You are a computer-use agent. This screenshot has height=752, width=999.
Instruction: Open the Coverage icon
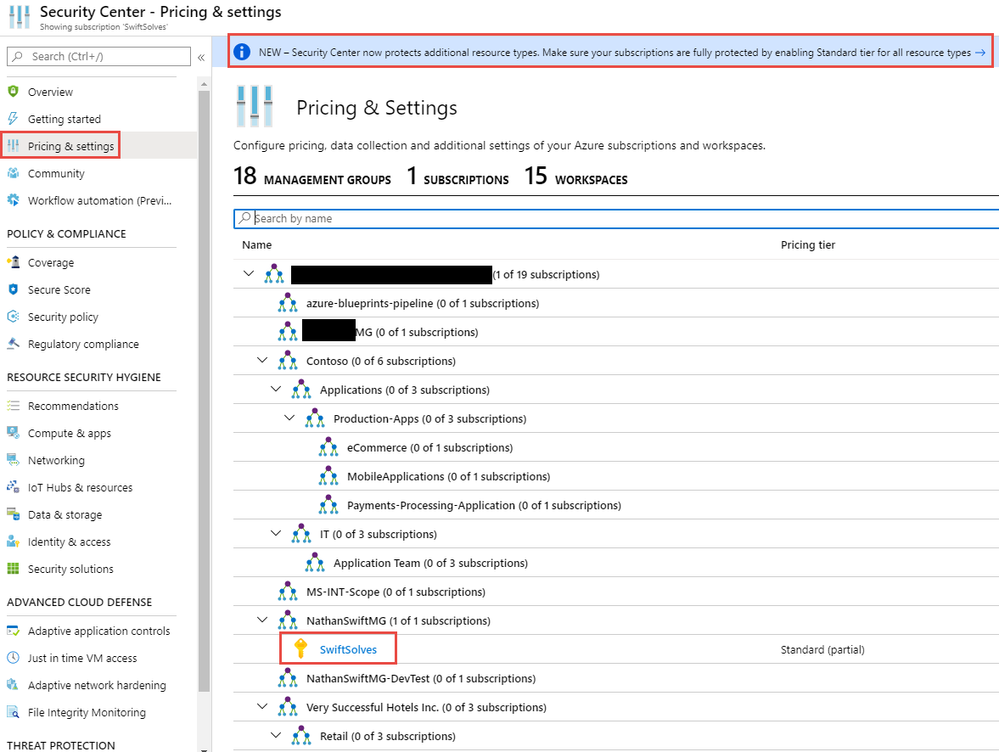point(13,262)
